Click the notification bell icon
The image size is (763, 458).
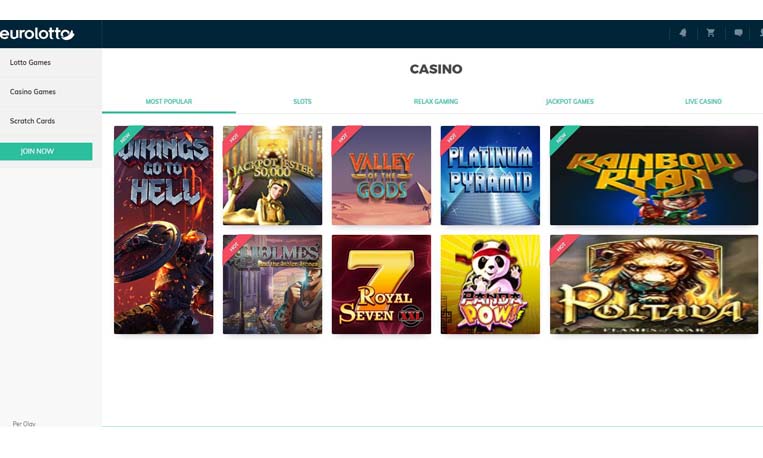tap(683, 33)
